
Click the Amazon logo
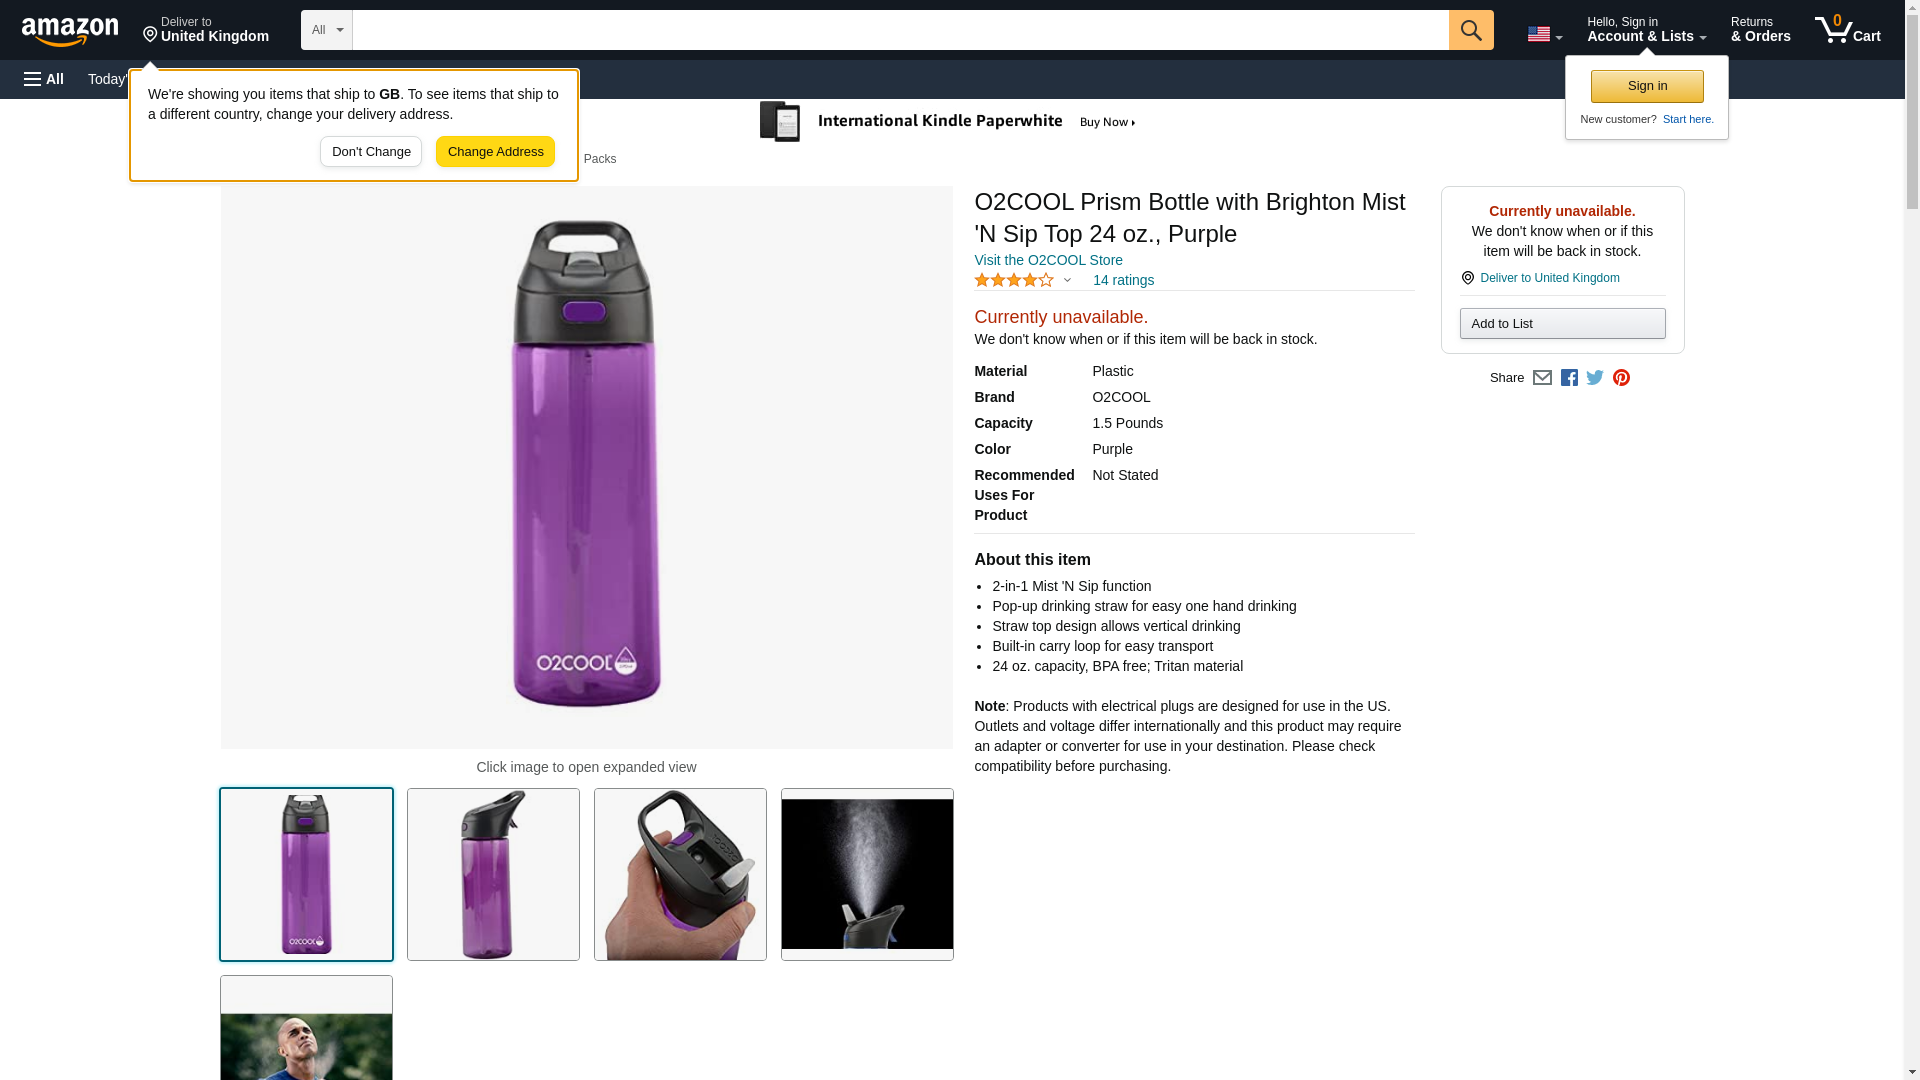70,31
